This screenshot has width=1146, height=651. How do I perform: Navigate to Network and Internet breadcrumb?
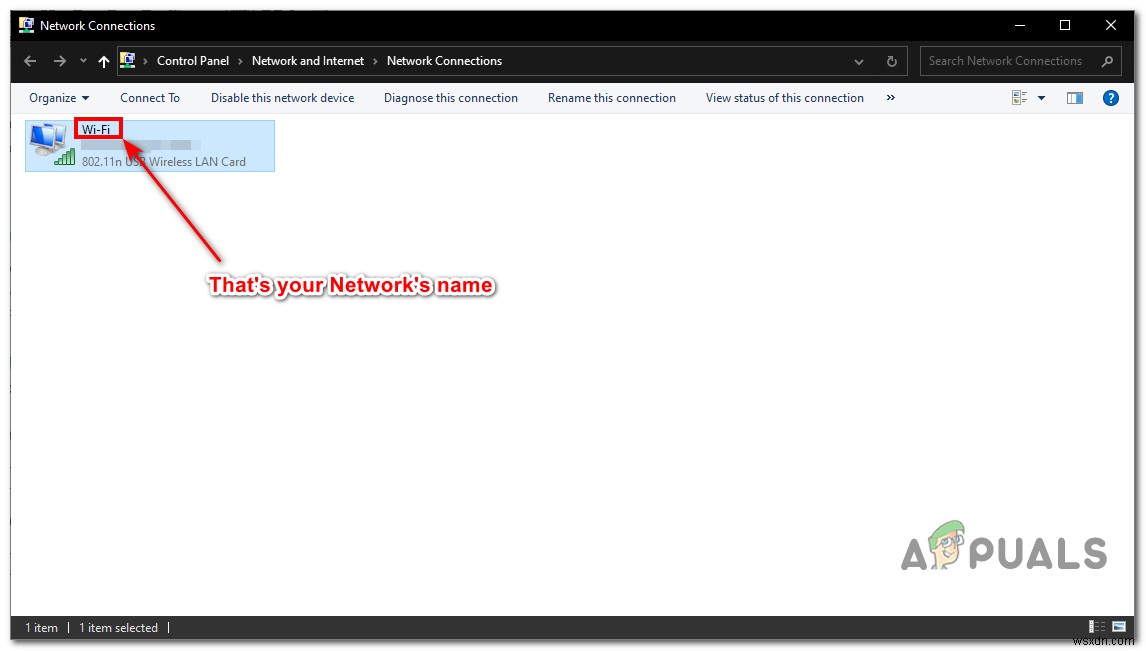point(307,60)
